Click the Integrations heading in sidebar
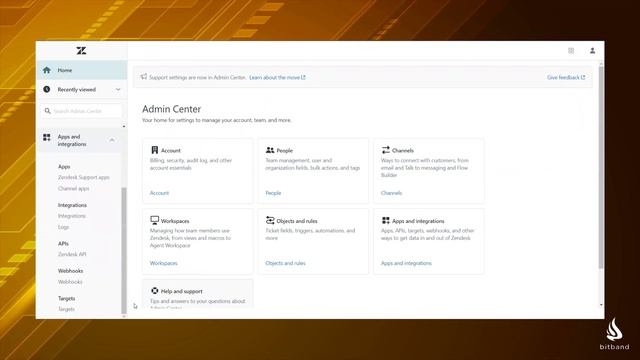Viewport: 640px width, 360px height. tap(72, 205)
